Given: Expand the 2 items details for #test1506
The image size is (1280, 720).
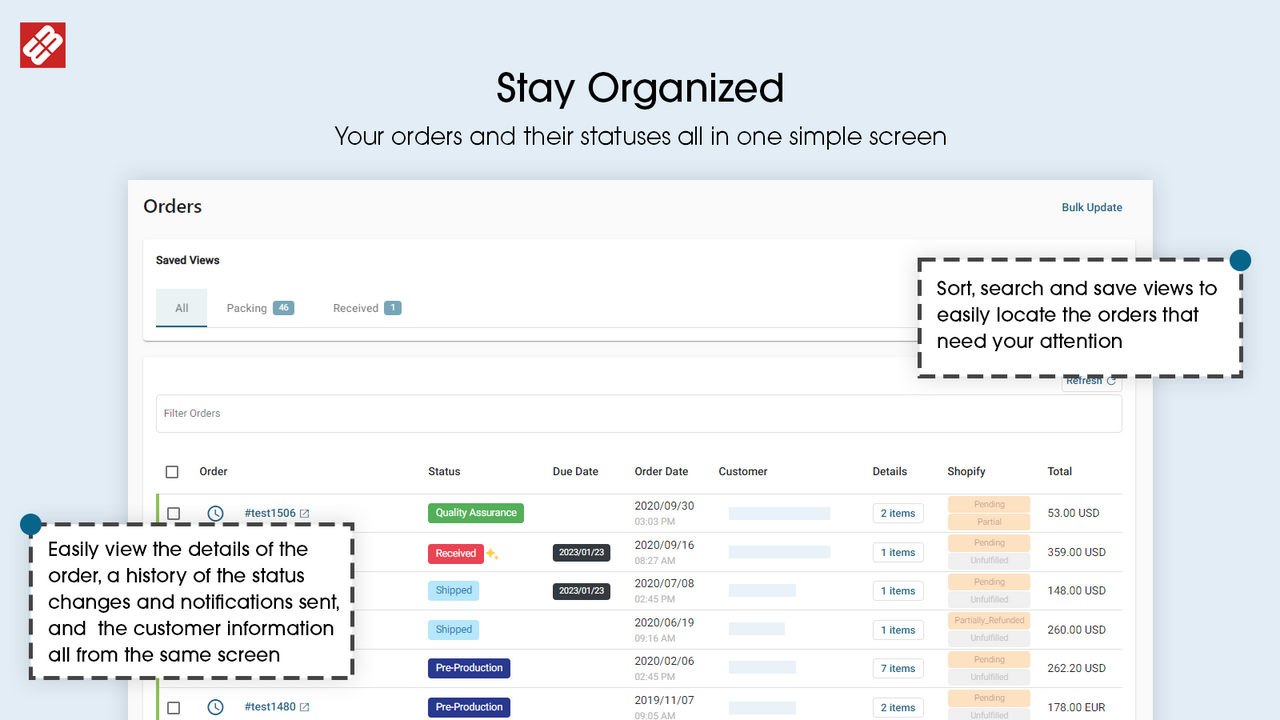Looking at the screenshot, I should point(897,513).
